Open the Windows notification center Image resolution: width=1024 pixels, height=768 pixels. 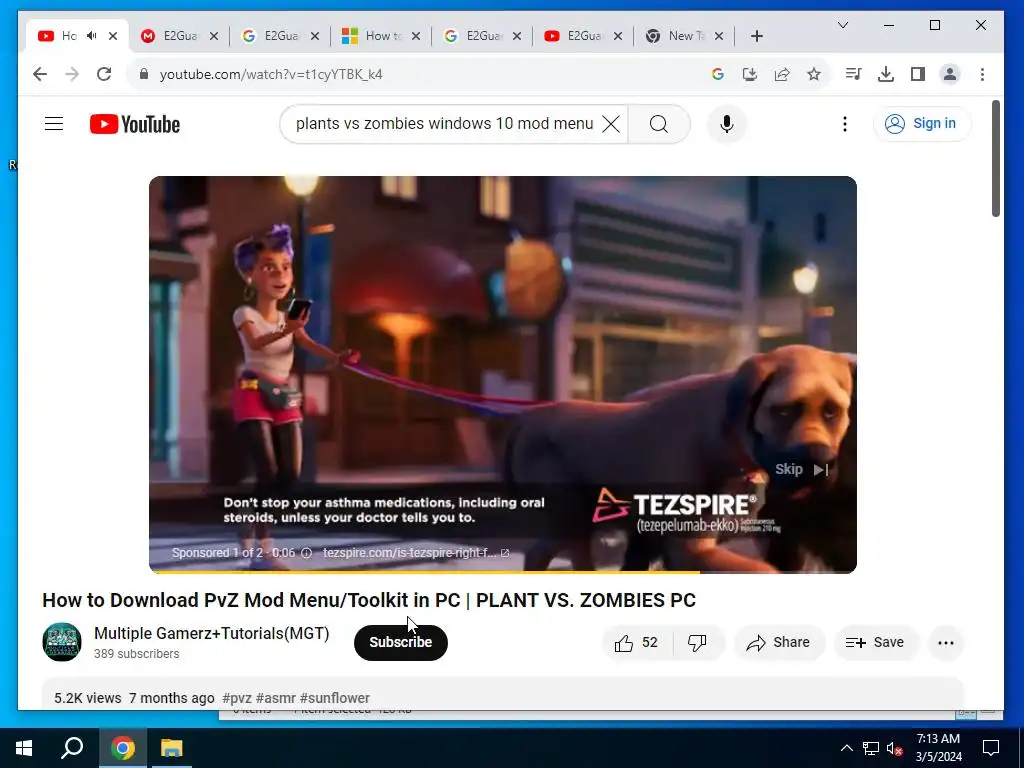point(991,748)
